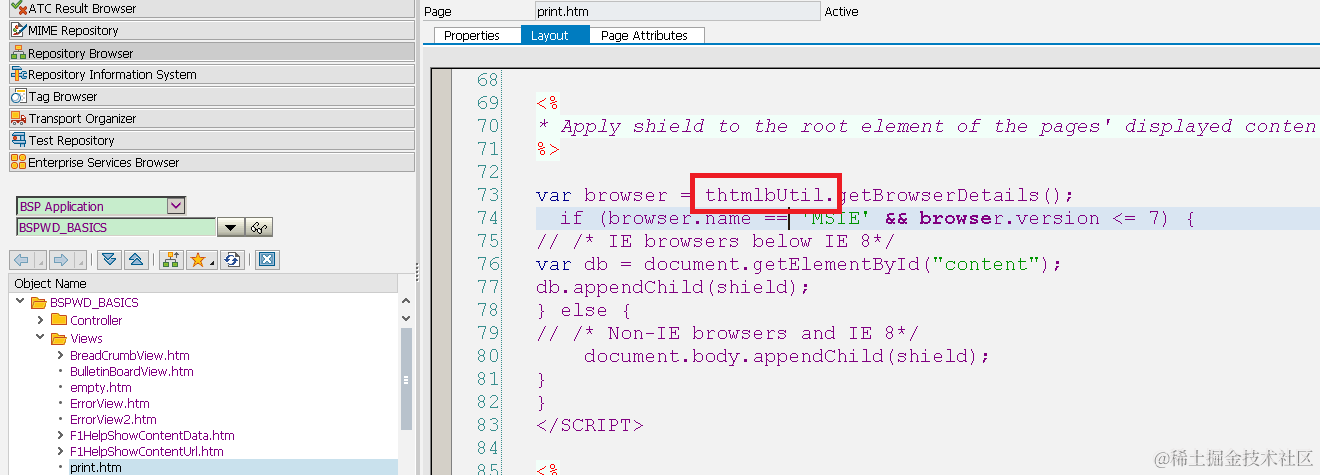Open Tag Browser
Viewport: 1320px width, 475px height.
pos(211,96)
